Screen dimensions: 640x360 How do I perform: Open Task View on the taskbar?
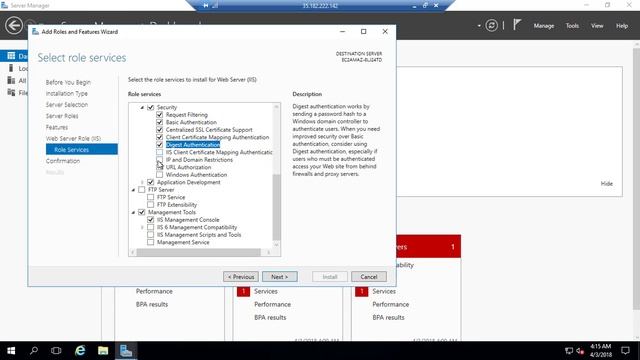(x=56, y=351)
